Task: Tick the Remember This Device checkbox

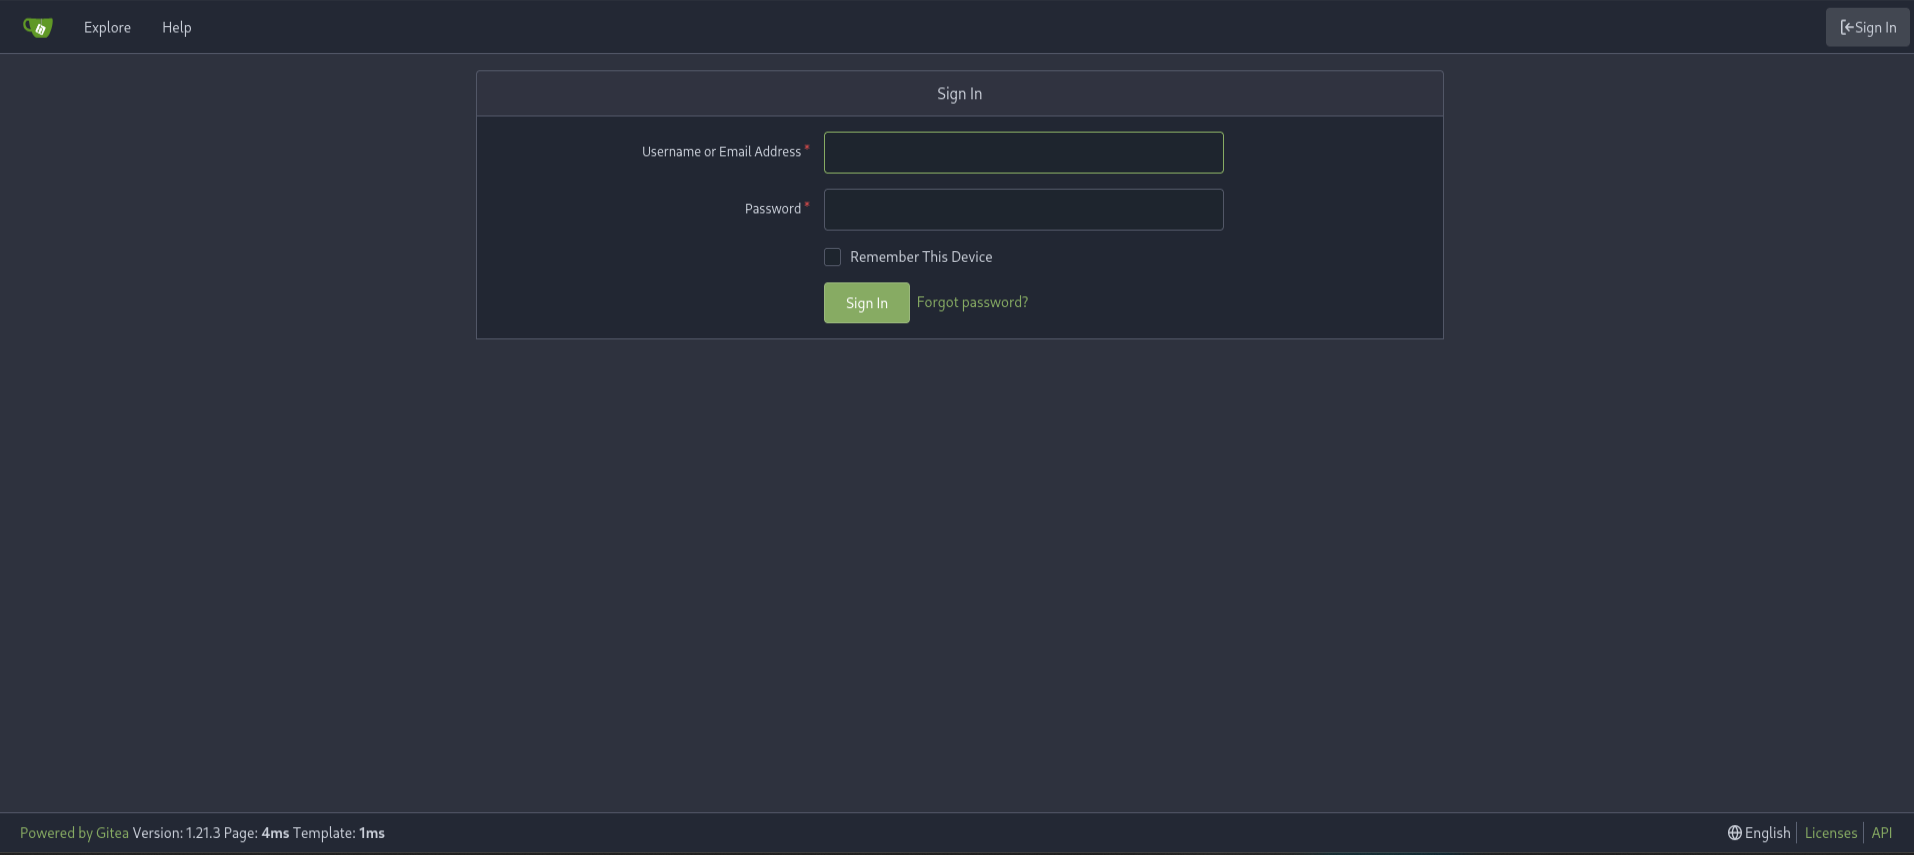Action: pos(832,257)
